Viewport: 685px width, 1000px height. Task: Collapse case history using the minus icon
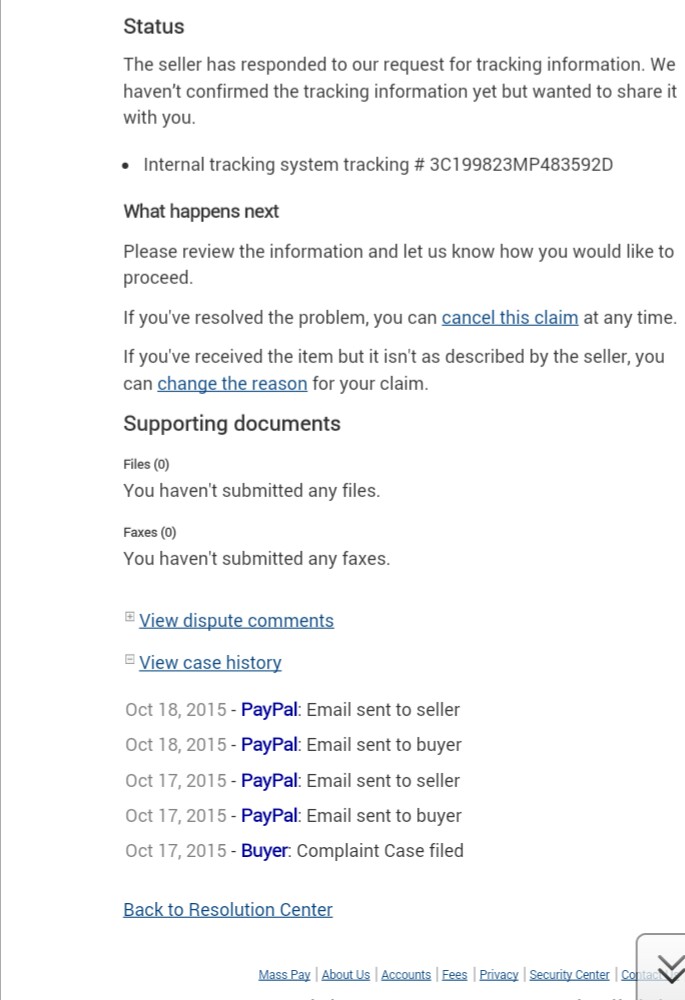pyautogui.click(x=129, y=659)
